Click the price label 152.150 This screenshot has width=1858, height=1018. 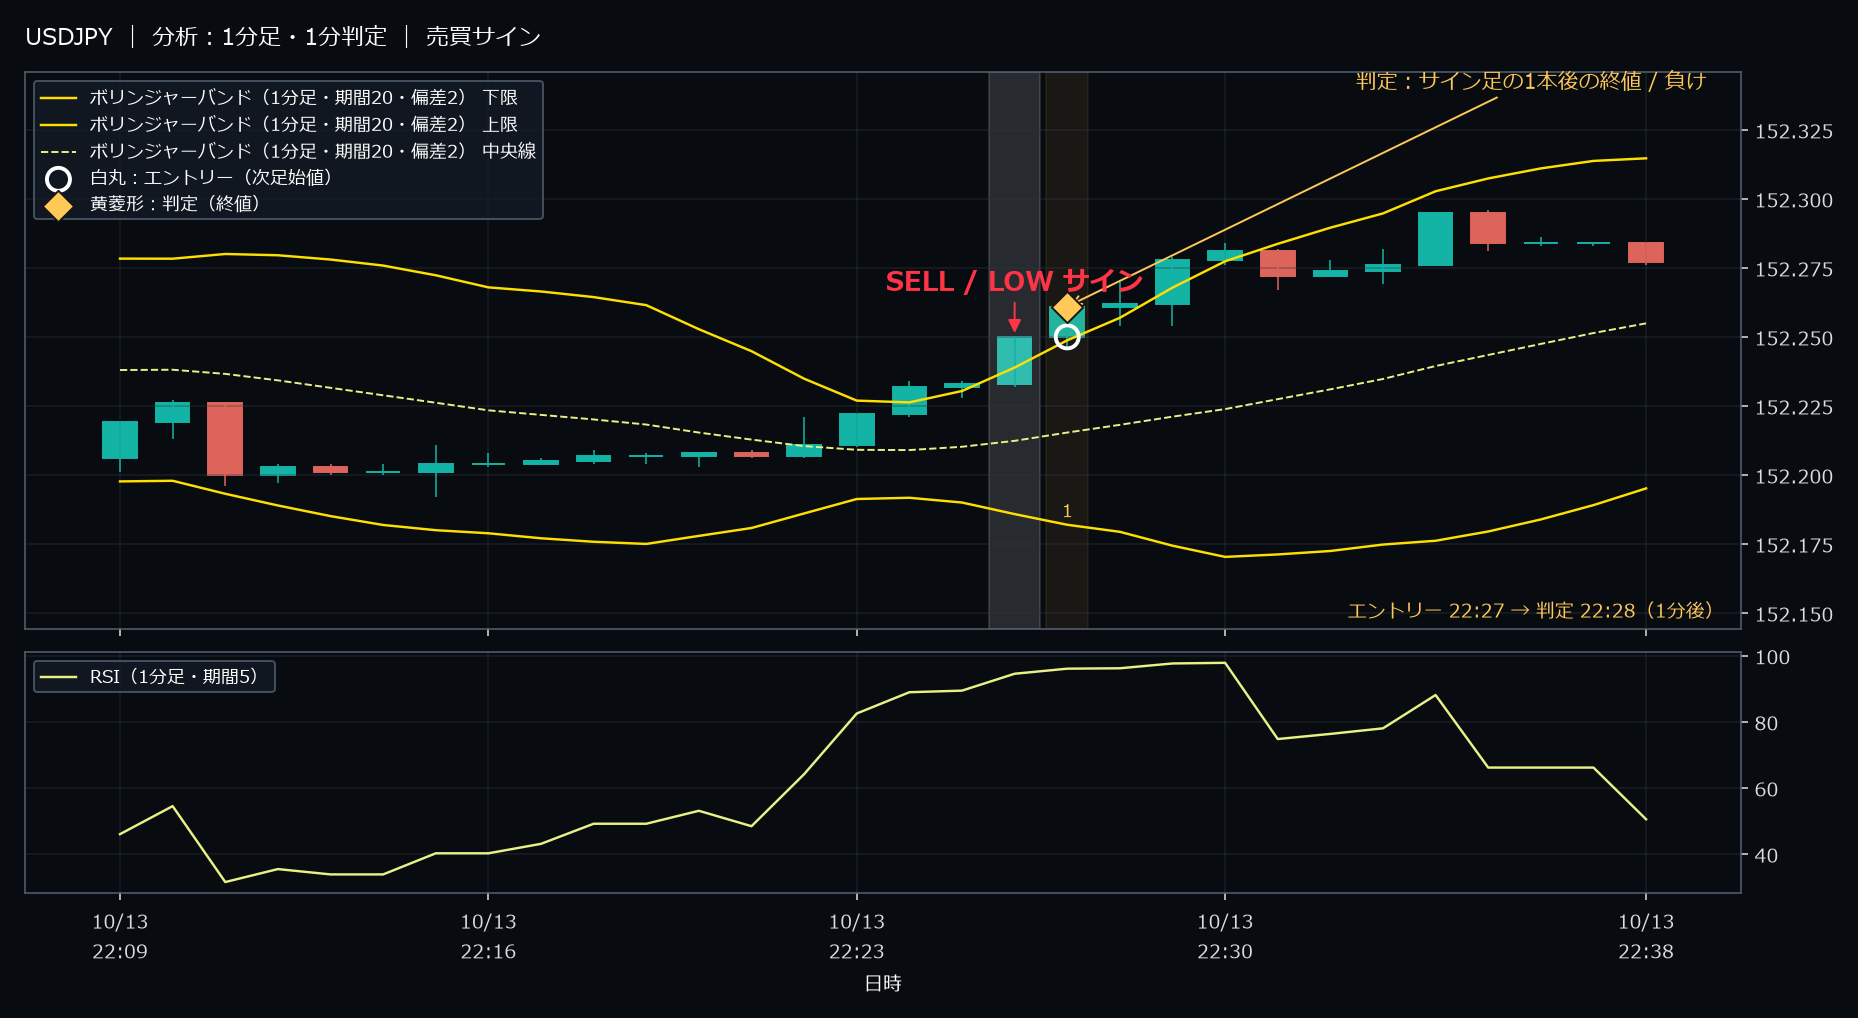(x=1794, y=614)
